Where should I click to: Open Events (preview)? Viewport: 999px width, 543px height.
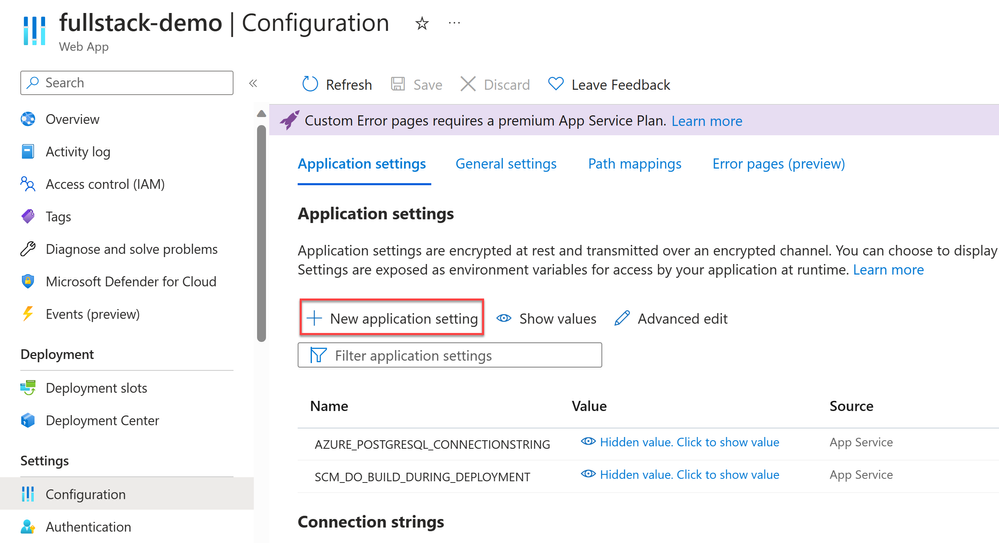click(93, 314)
